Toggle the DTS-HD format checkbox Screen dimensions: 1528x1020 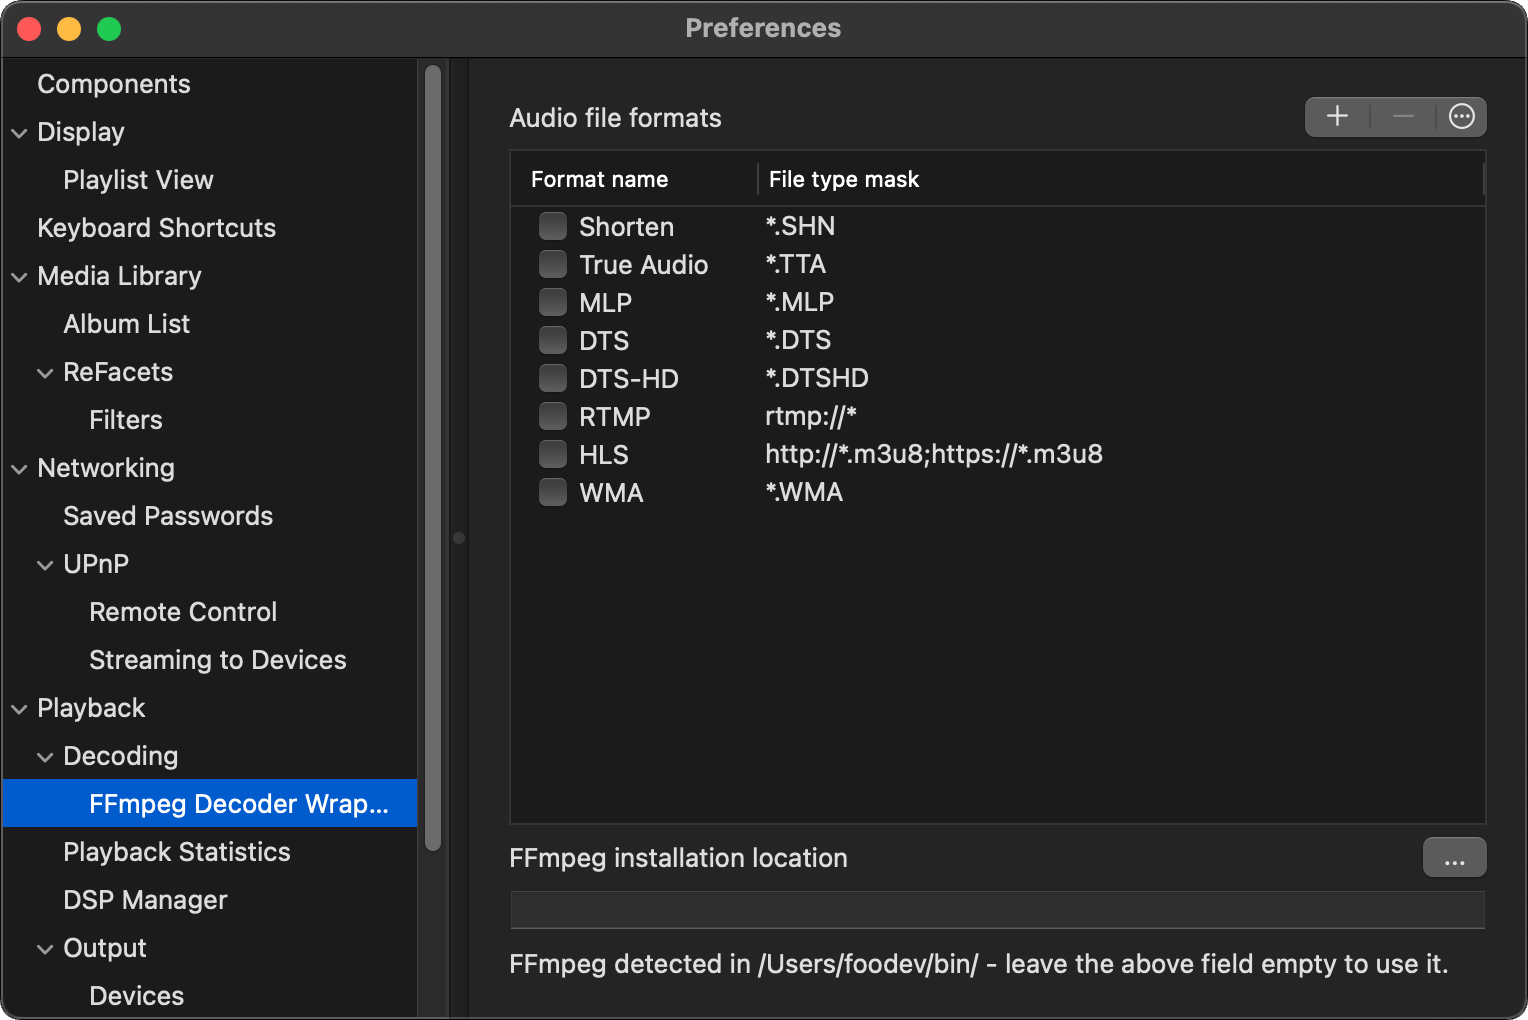(553, 378)
